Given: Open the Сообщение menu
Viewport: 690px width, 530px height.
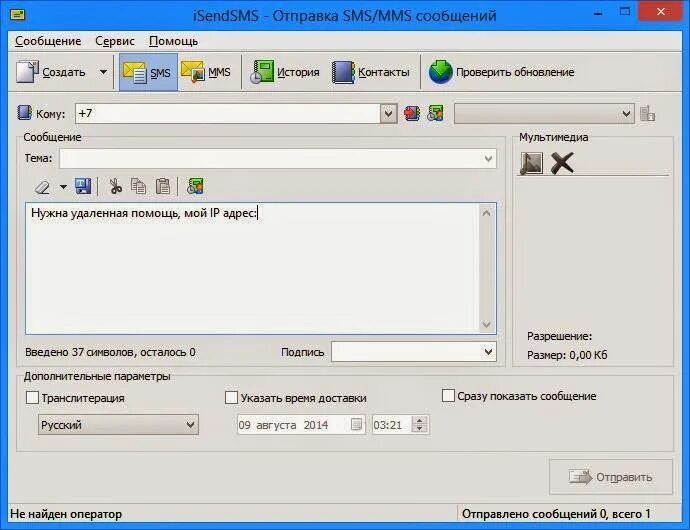Looking at the screenshot, I should 48,41.
